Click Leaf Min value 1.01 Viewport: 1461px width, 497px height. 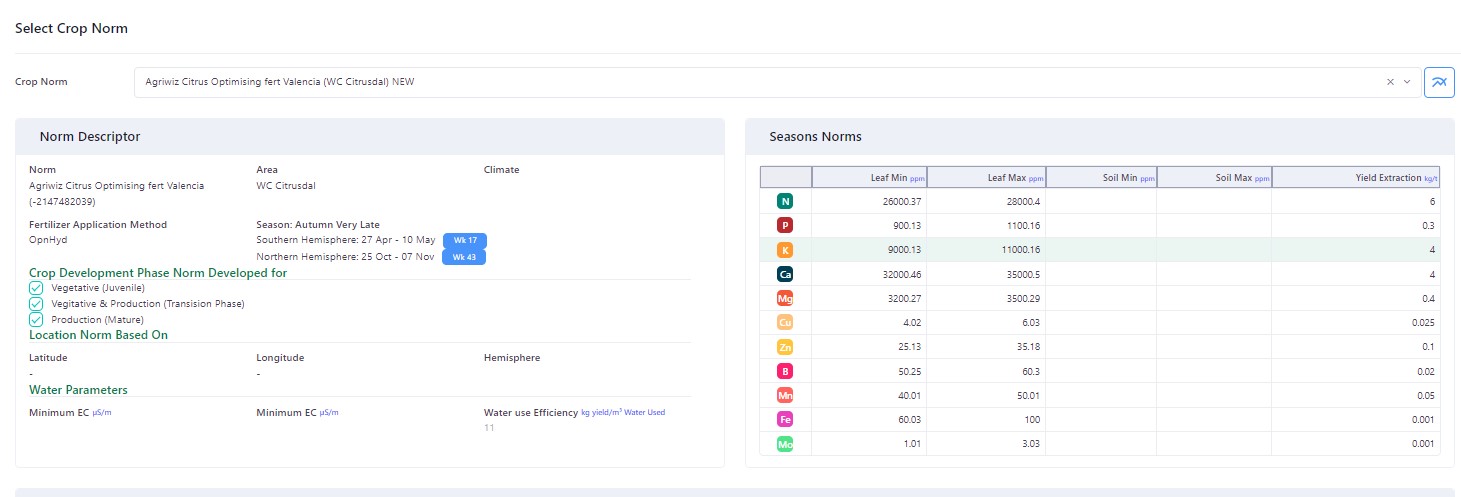(x=911, y=444)
